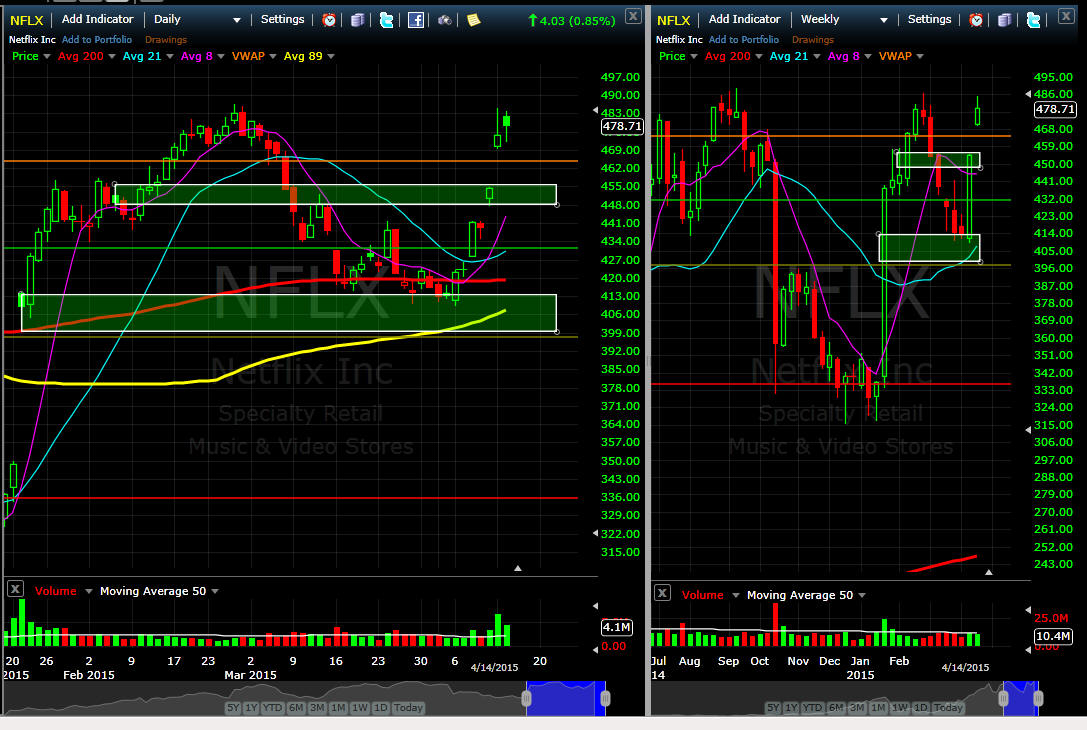Select 5Y range in Daily chart
Screen dimensions: 1087x730
click(x=233, y=708)
